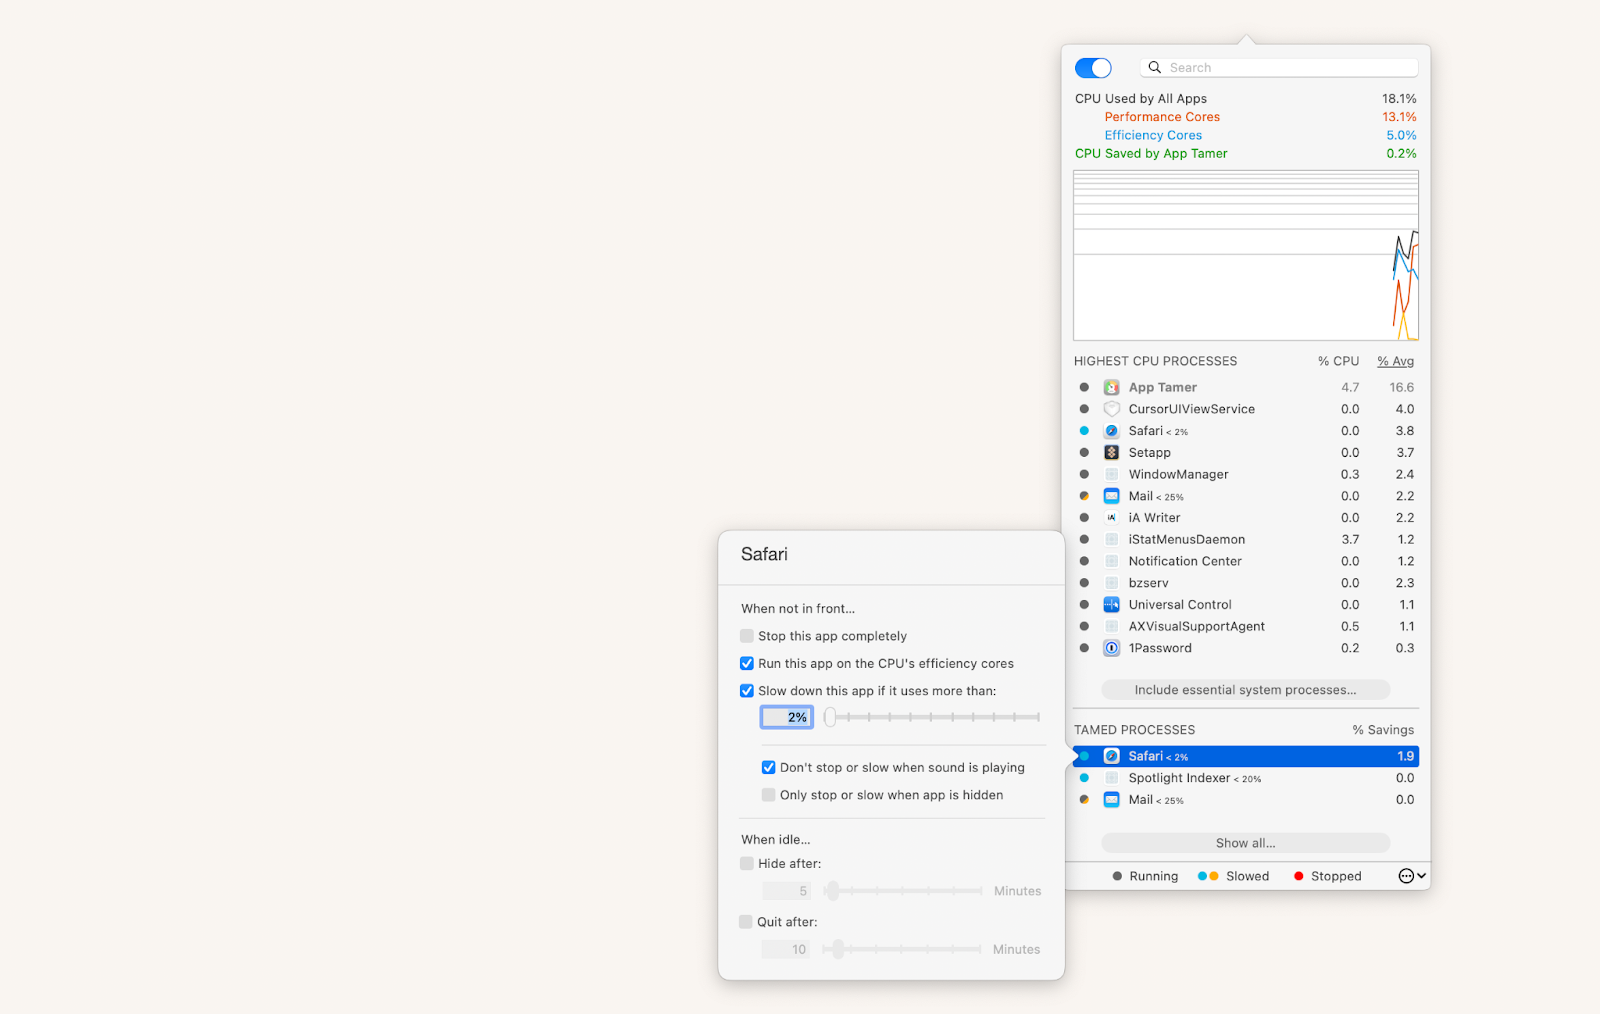
Task: Adjust the Slow down this app percentage slider
Action: (830, 717)
